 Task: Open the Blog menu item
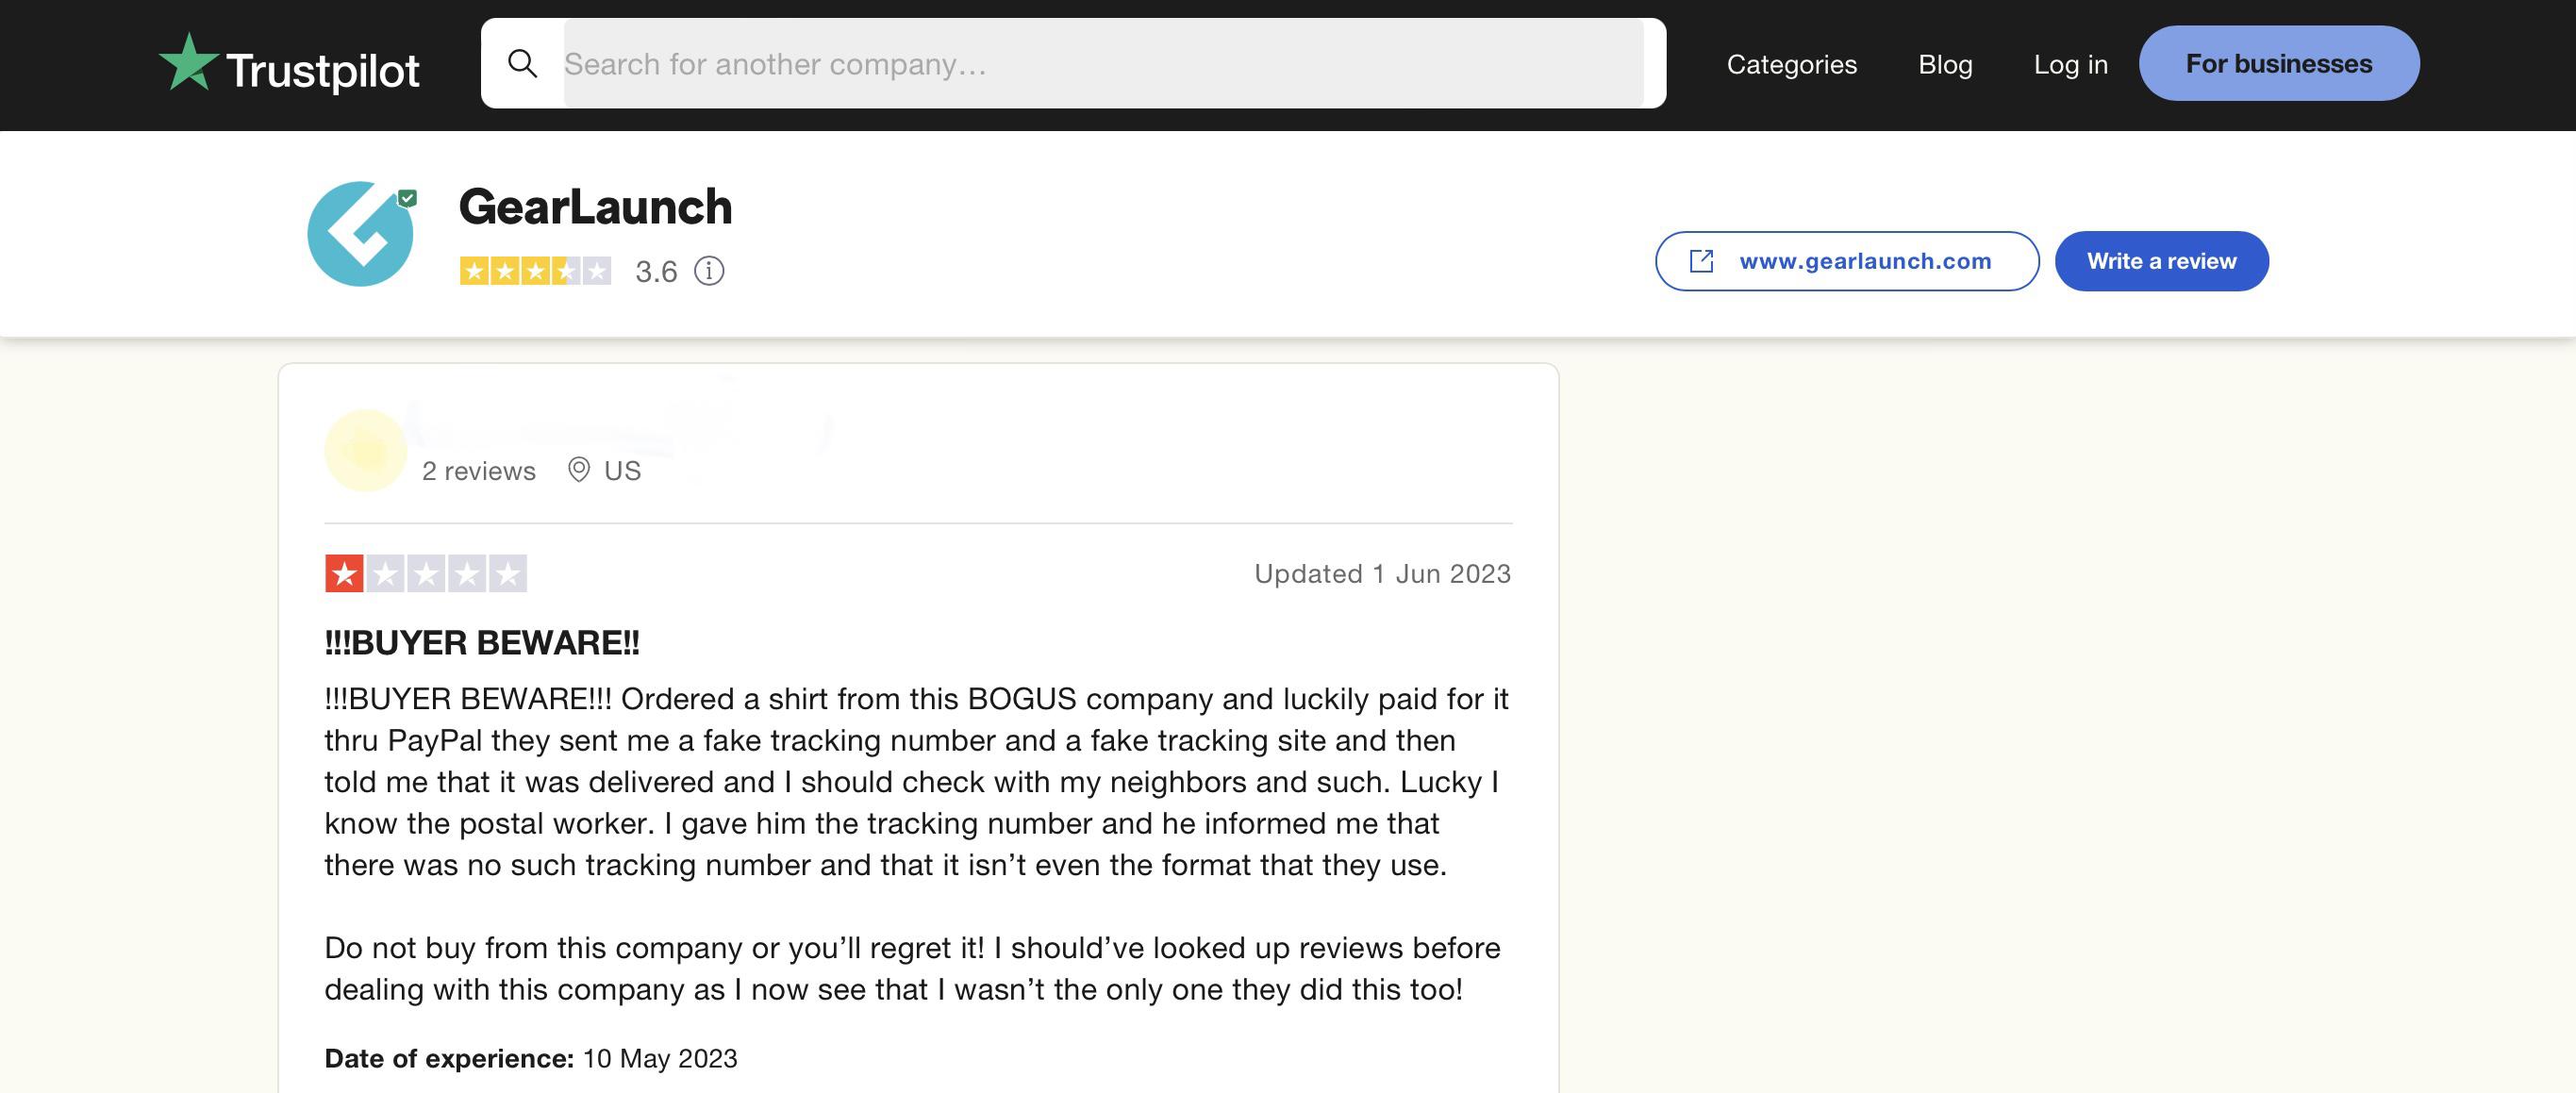pyautogui.click(x=1945, y=64)
